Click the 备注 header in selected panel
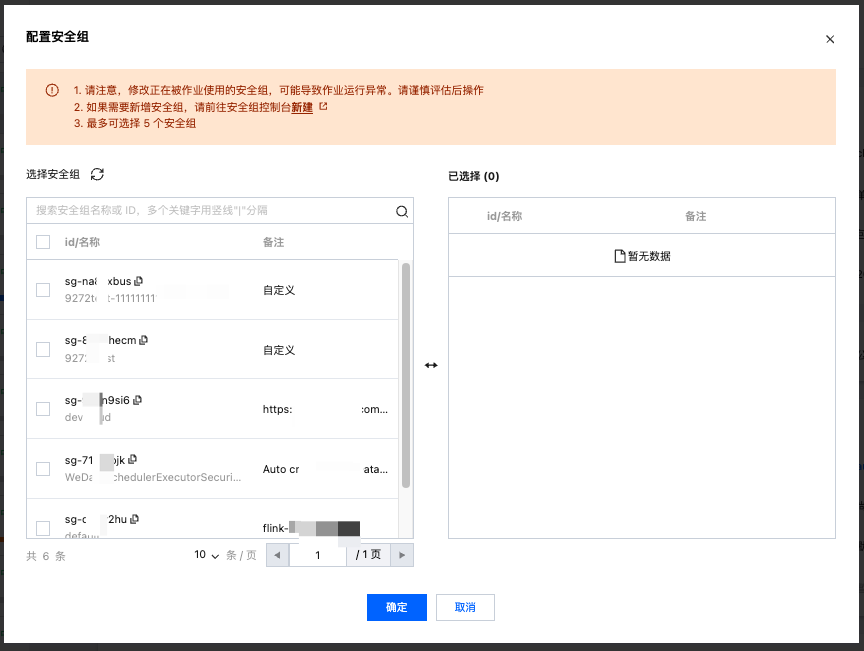Viewport: 864px width, 651px height. coord(695,216)
